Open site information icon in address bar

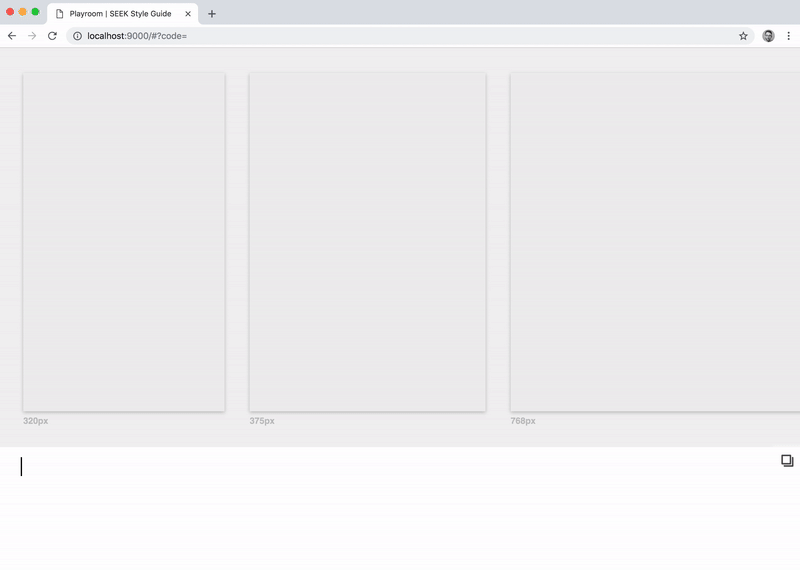77,36
